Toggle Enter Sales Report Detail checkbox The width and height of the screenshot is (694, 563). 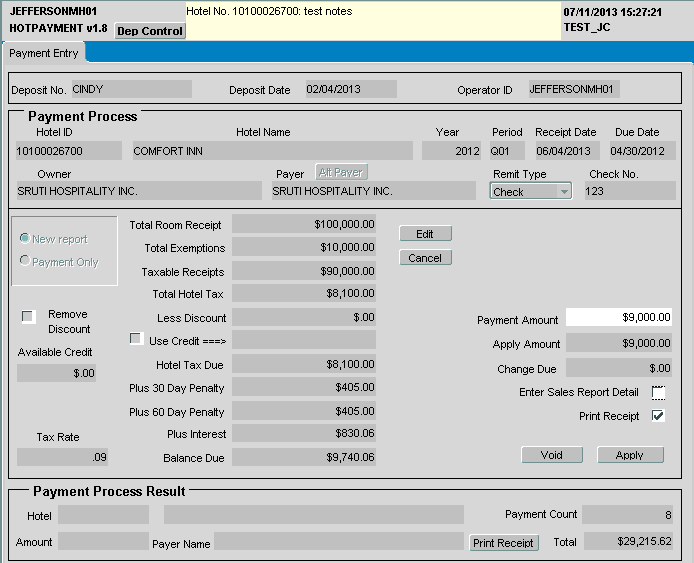658,392
